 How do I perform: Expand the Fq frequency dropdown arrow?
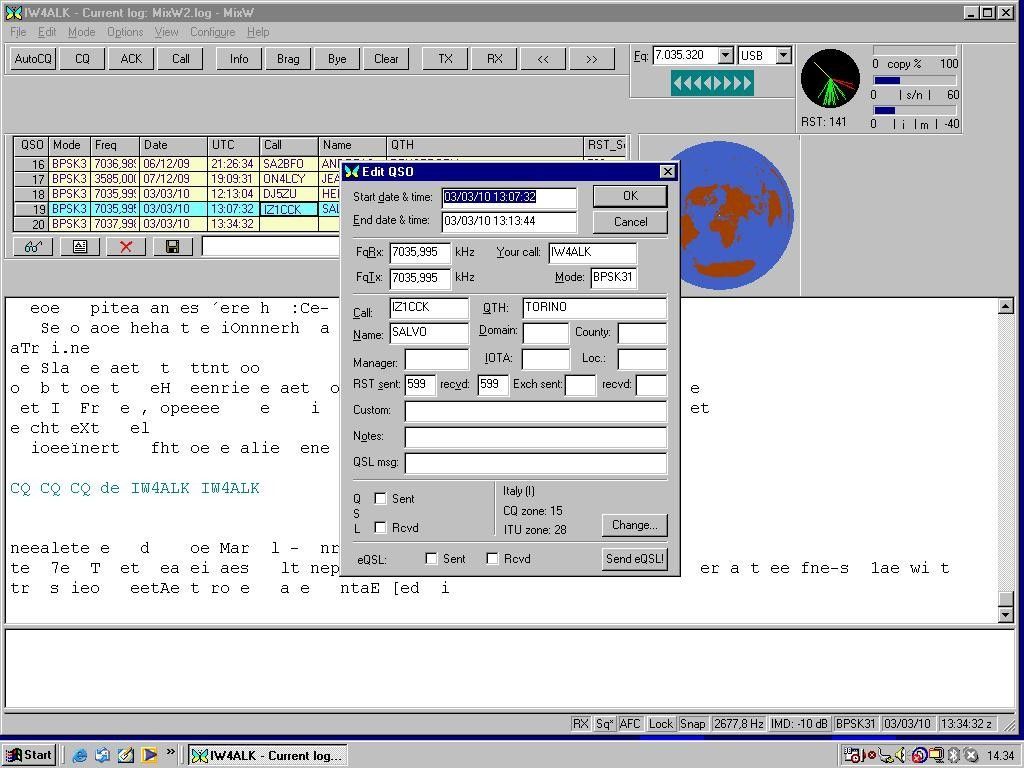[726, 56]
